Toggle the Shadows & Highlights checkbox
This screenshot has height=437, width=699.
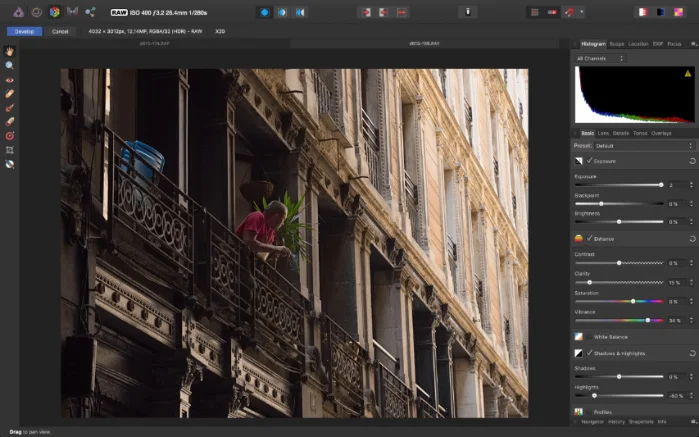[x=589, y=353]
